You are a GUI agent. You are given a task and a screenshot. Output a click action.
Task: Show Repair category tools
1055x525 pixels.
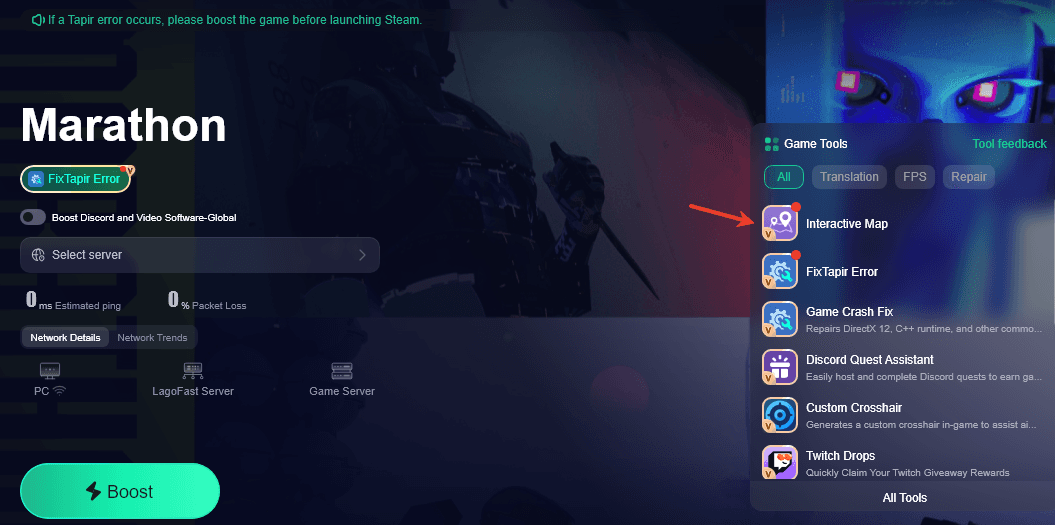[968, 177]
